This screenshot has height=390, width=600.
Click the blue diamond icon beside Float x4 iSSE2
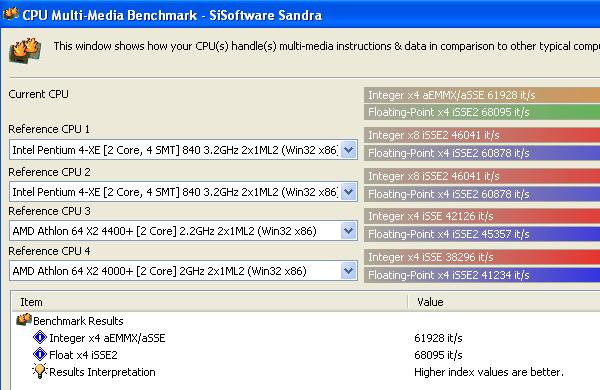40,354
